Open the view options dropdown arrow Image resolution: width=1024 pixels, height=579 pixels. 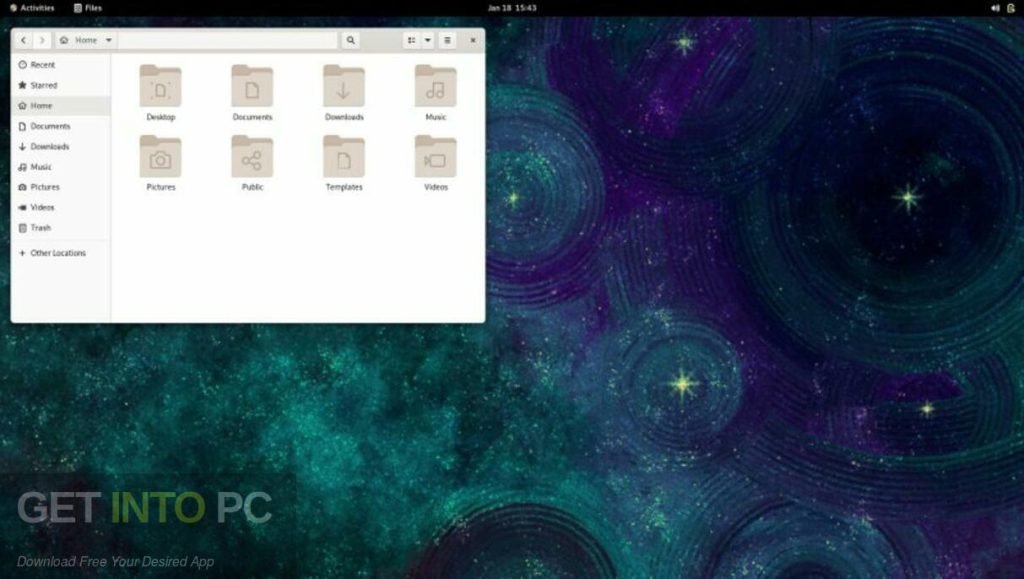[x=427, y=40]
